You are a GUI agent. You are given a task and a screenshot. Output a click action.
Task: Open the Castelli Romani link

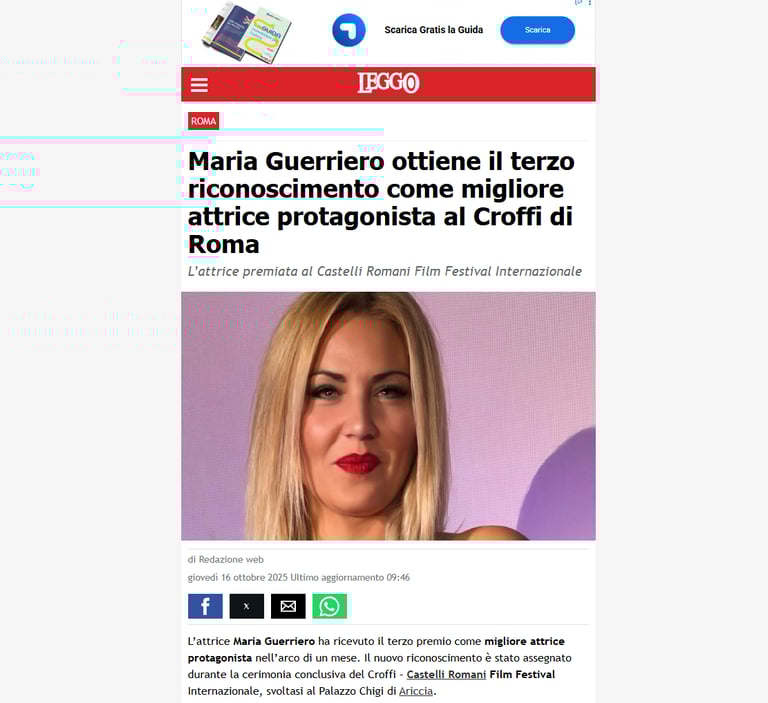(446, 675)
